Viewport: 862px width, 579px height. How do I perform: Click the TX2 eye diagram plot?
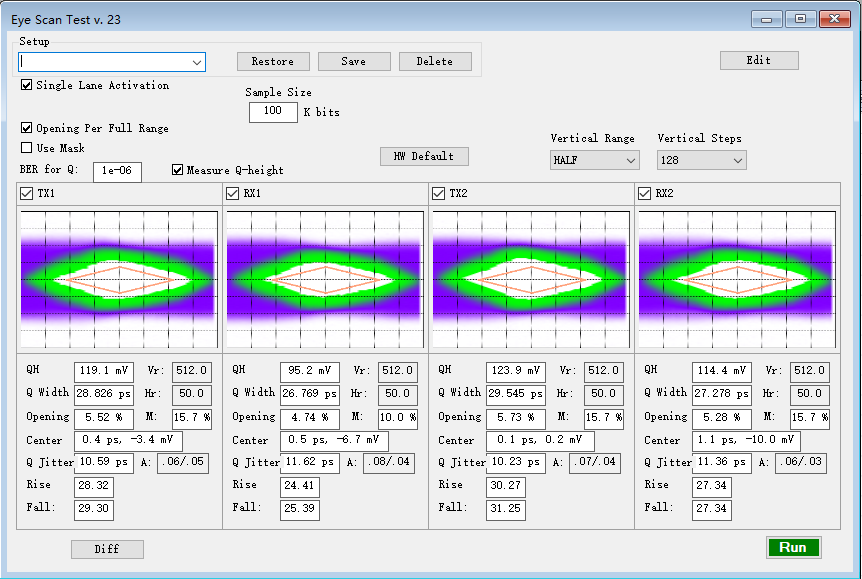pyautogui.click(x=532, y=279)
